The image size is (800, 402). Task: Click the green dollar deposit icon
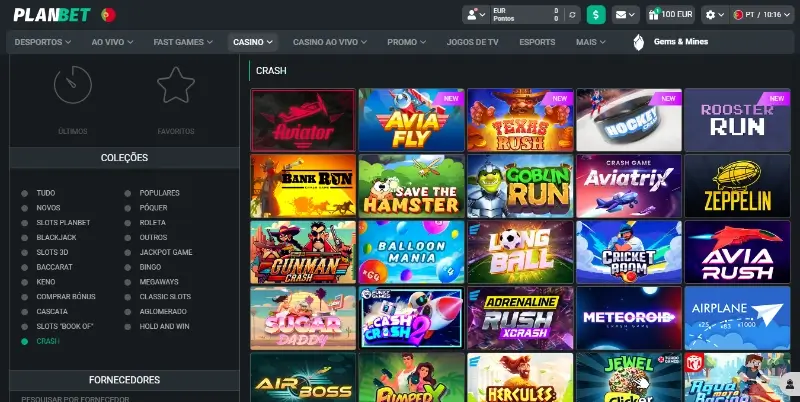click(596, 14)
